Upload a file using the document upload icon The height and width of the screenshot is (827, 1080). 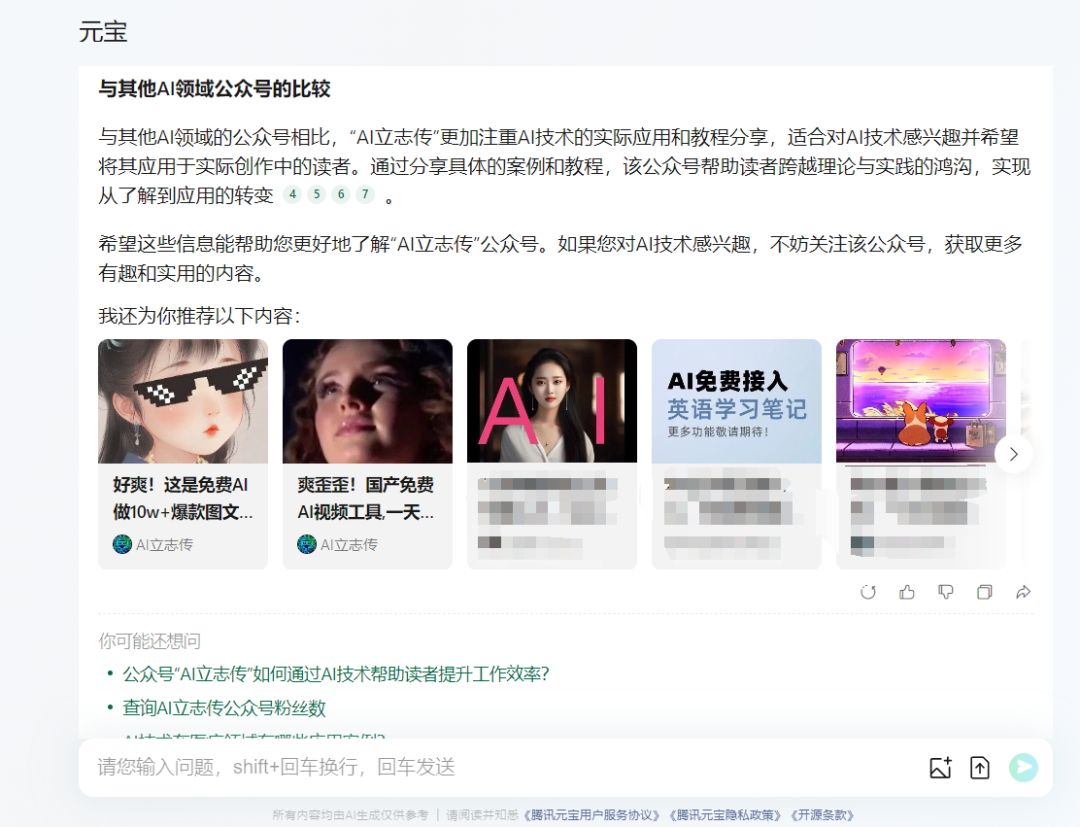[979, 767]
